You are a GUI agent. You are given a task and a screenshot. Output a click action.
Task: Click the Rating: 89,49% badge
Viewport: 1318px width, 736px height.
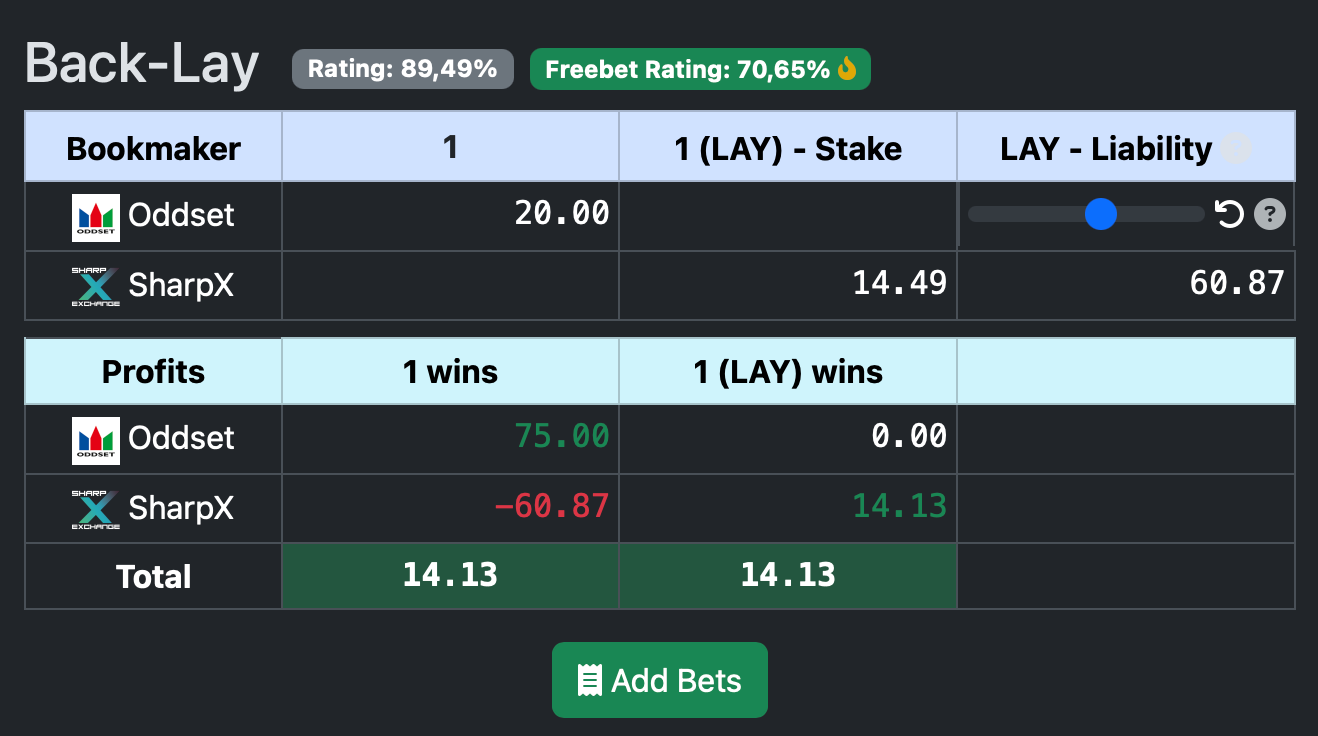coord(403,69)
